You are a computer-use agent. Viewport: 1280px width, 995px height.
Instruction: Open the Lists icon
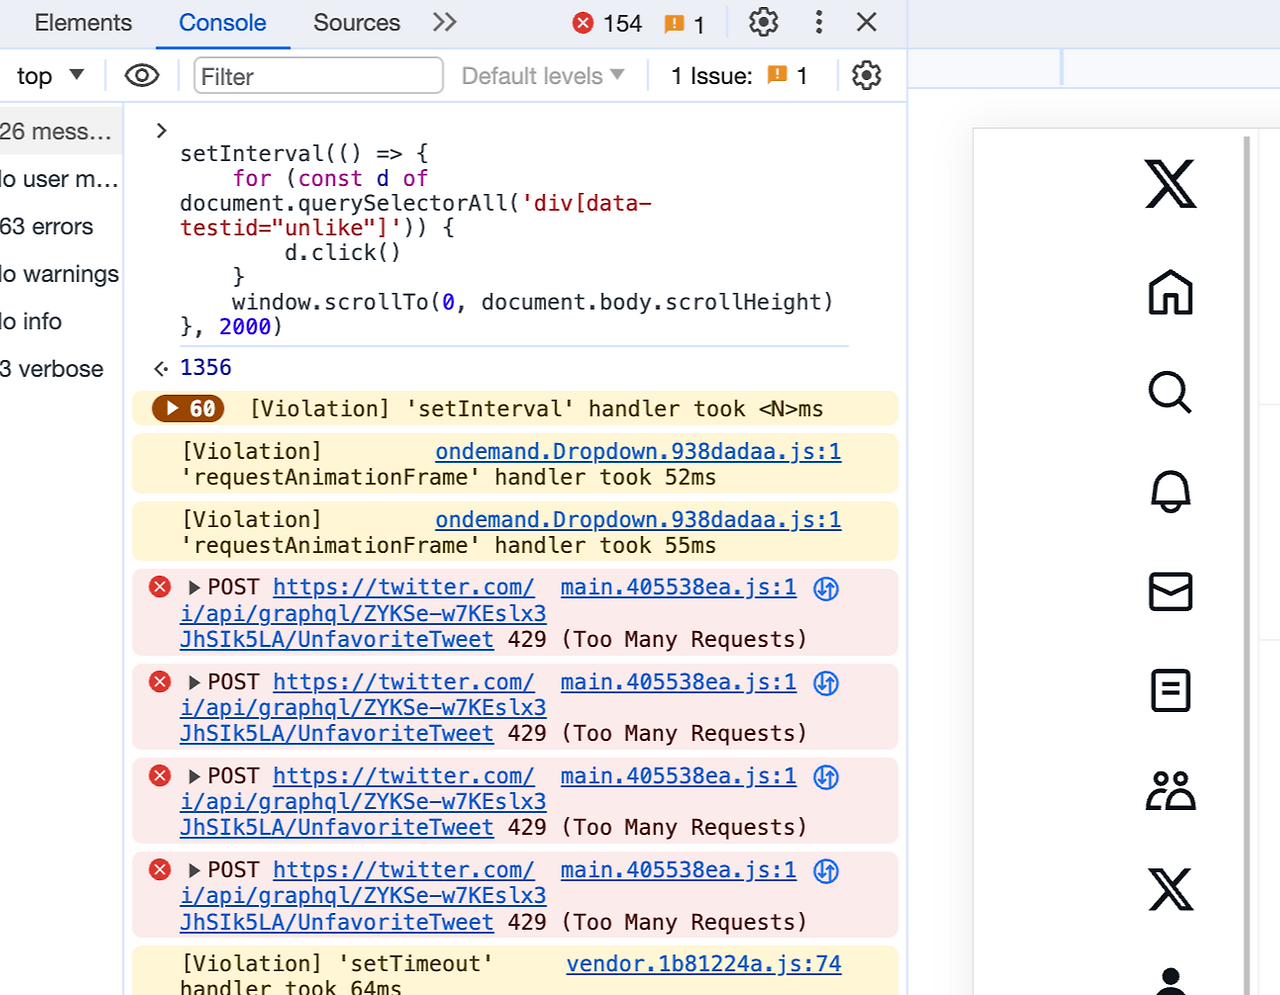[1170, 690]
